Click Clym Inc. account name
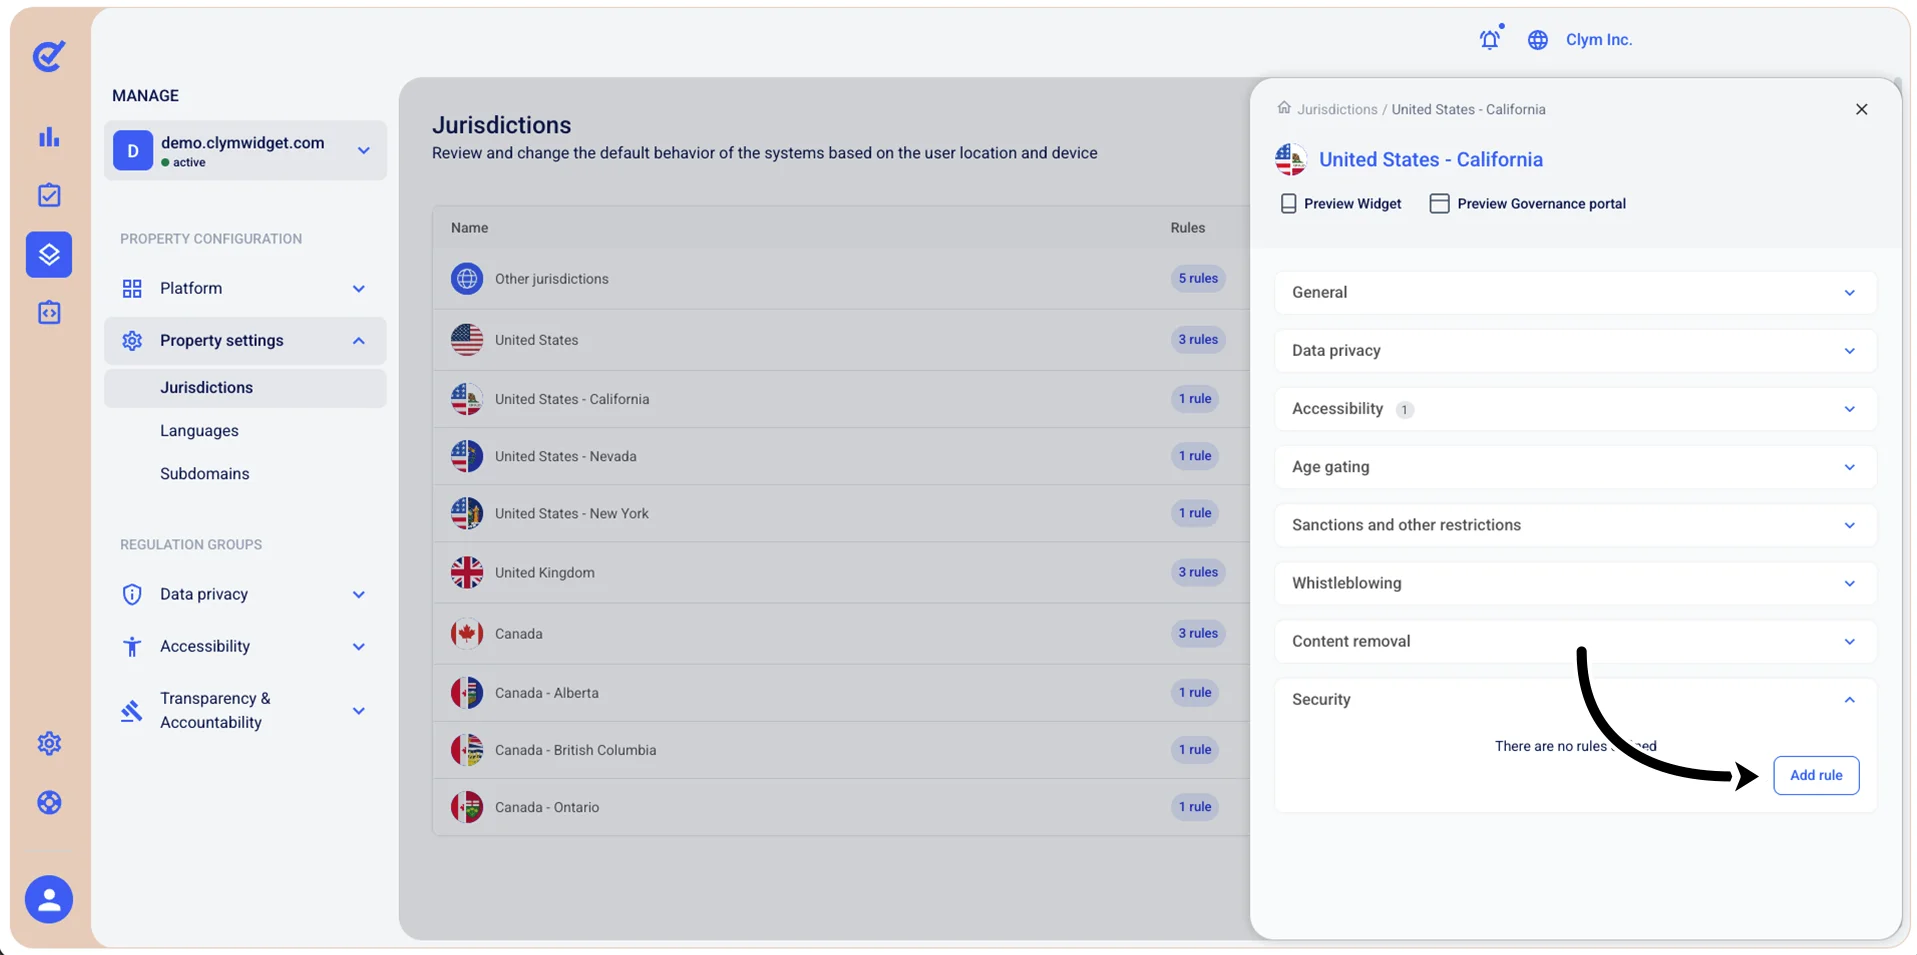This screenshot has width=1917, height=955. click(x=1599, y=40)
